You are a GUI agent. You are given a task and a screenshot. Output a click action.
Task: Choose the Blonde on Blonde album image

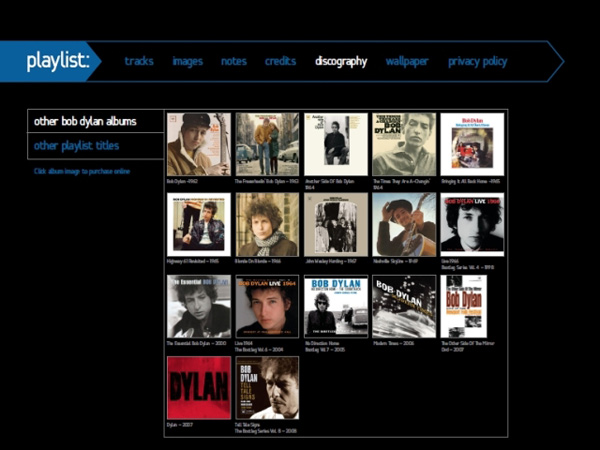(x=267, y=225)
